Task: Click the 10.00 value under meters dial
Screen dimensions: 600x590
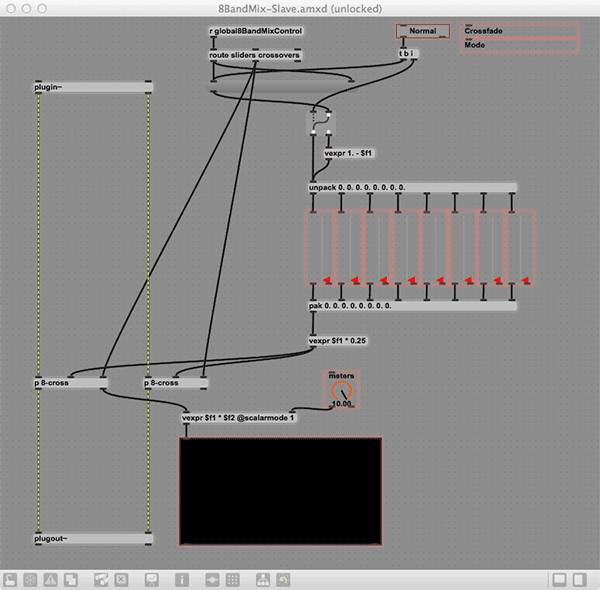Action: 341,404
